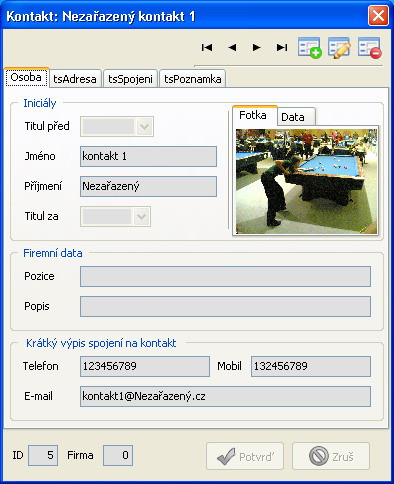Focus the Jméno input field
This screenshot has height=484, width=394.
coord(148,156)
